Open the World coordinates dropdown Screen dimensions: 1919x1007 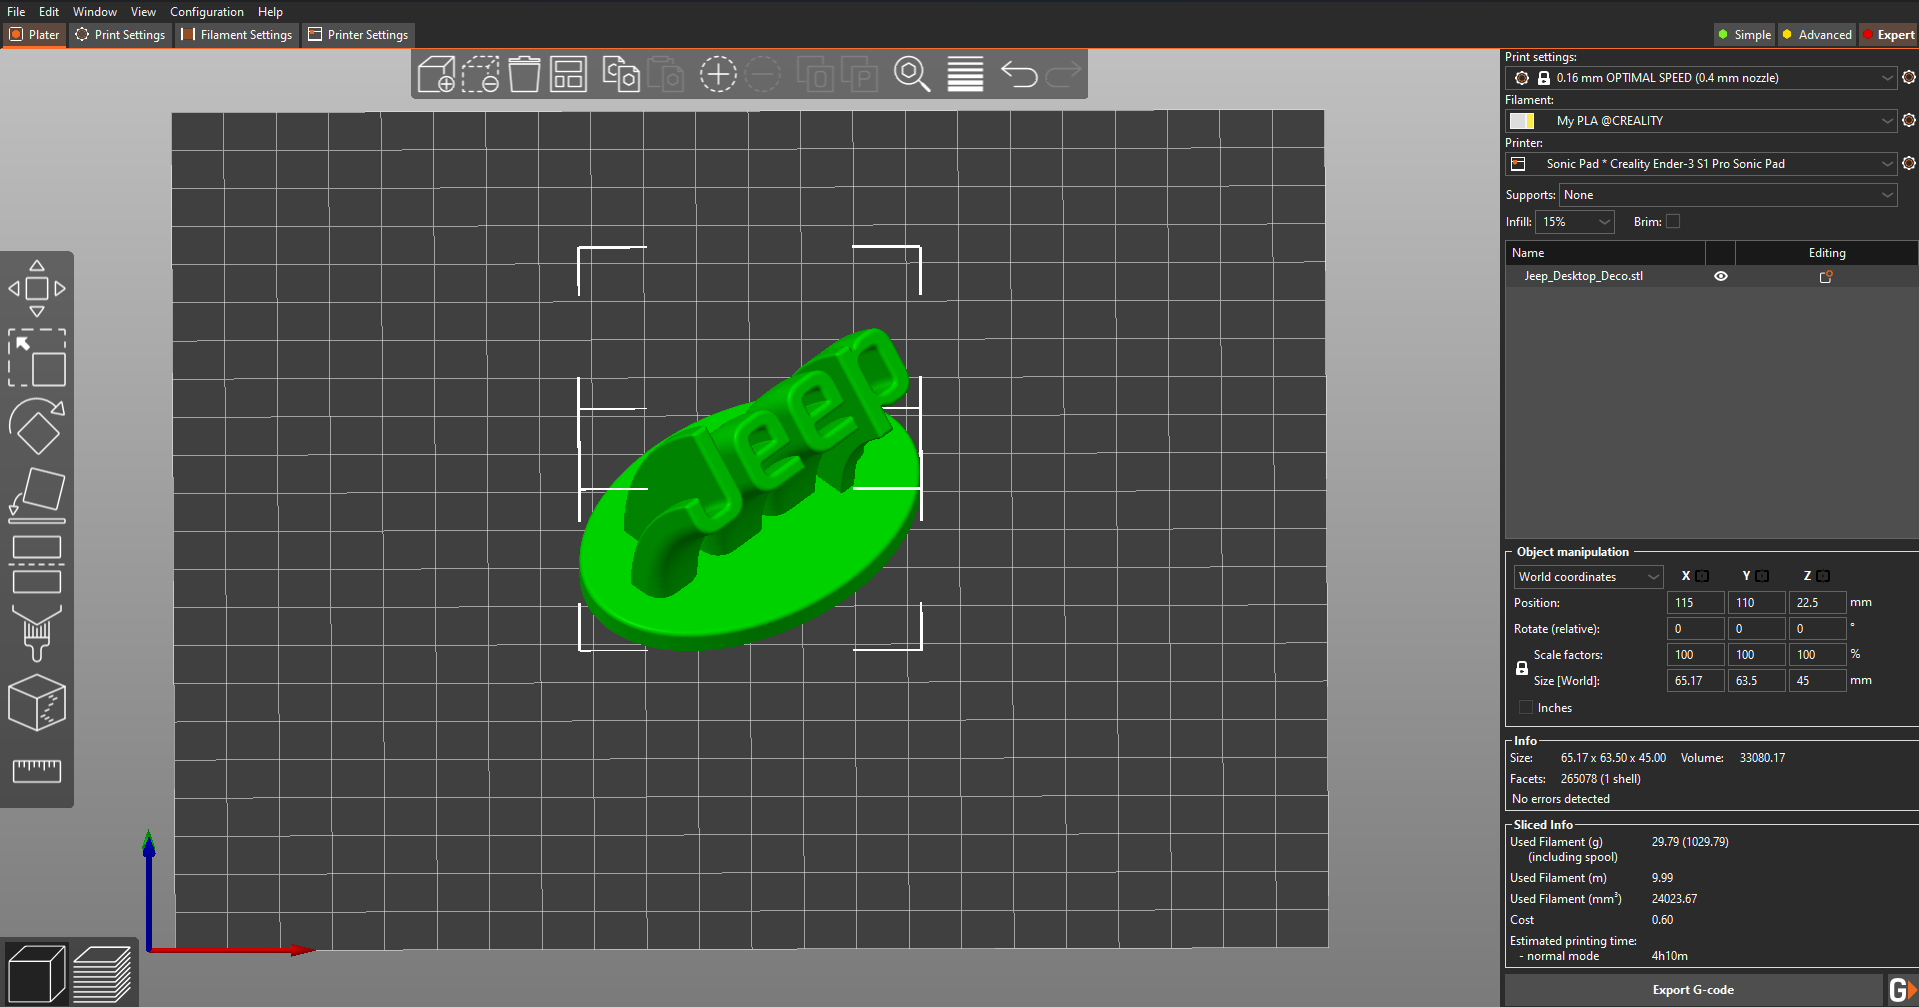coord(1588,577)
